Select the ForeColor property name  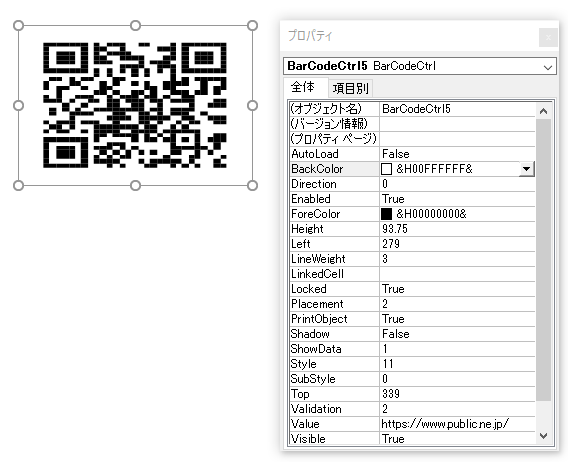point(334,214)
